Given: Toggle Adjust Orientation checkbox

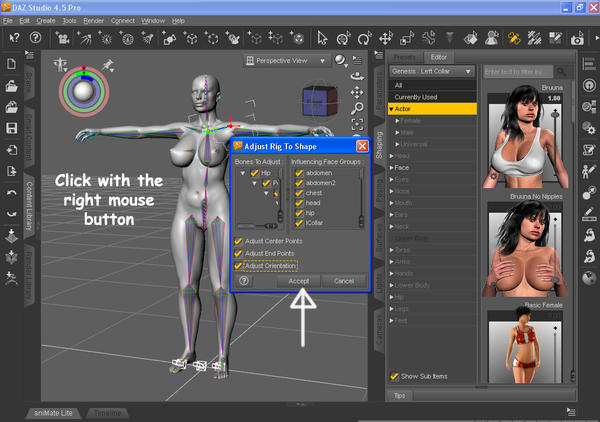Looking at the screenshot, I should 238,266.
